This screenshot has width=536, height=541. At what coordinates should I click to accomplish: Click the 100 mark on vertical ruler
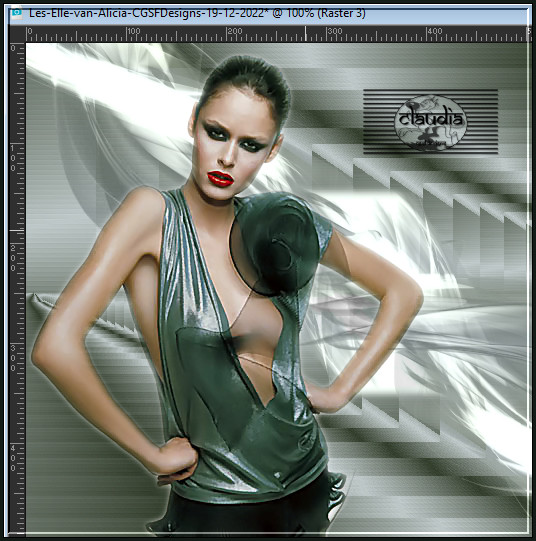point(13,158)
